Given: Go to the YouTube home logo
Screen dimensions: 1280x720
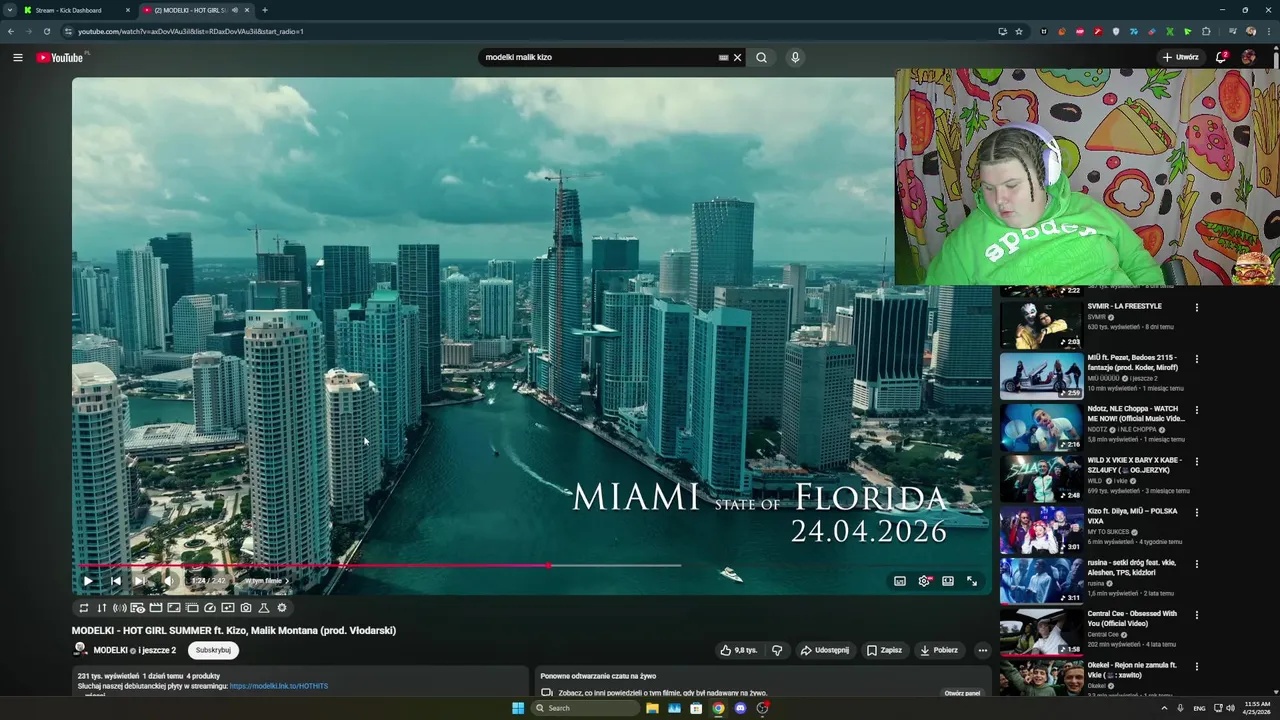Looking at the screenshot, I should pos(60,57).
